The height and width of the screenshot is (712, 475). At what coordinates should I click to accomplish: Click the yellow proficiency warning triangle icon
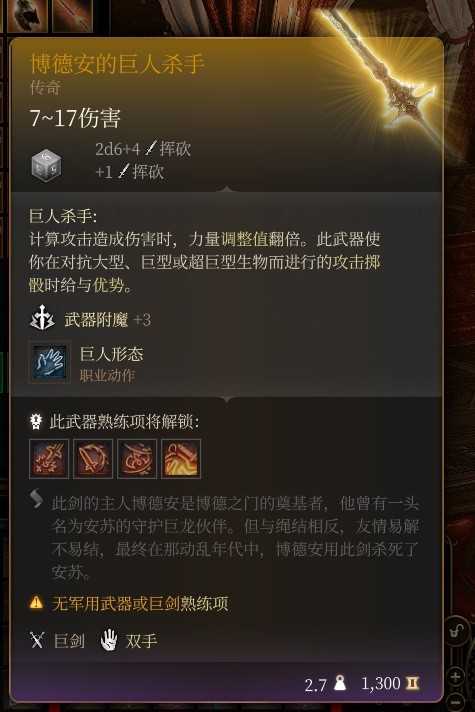(36, 603)
